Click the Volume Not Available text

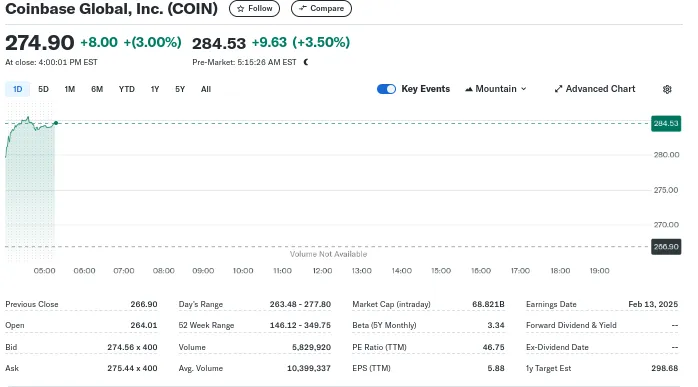[x=329, y=254]
